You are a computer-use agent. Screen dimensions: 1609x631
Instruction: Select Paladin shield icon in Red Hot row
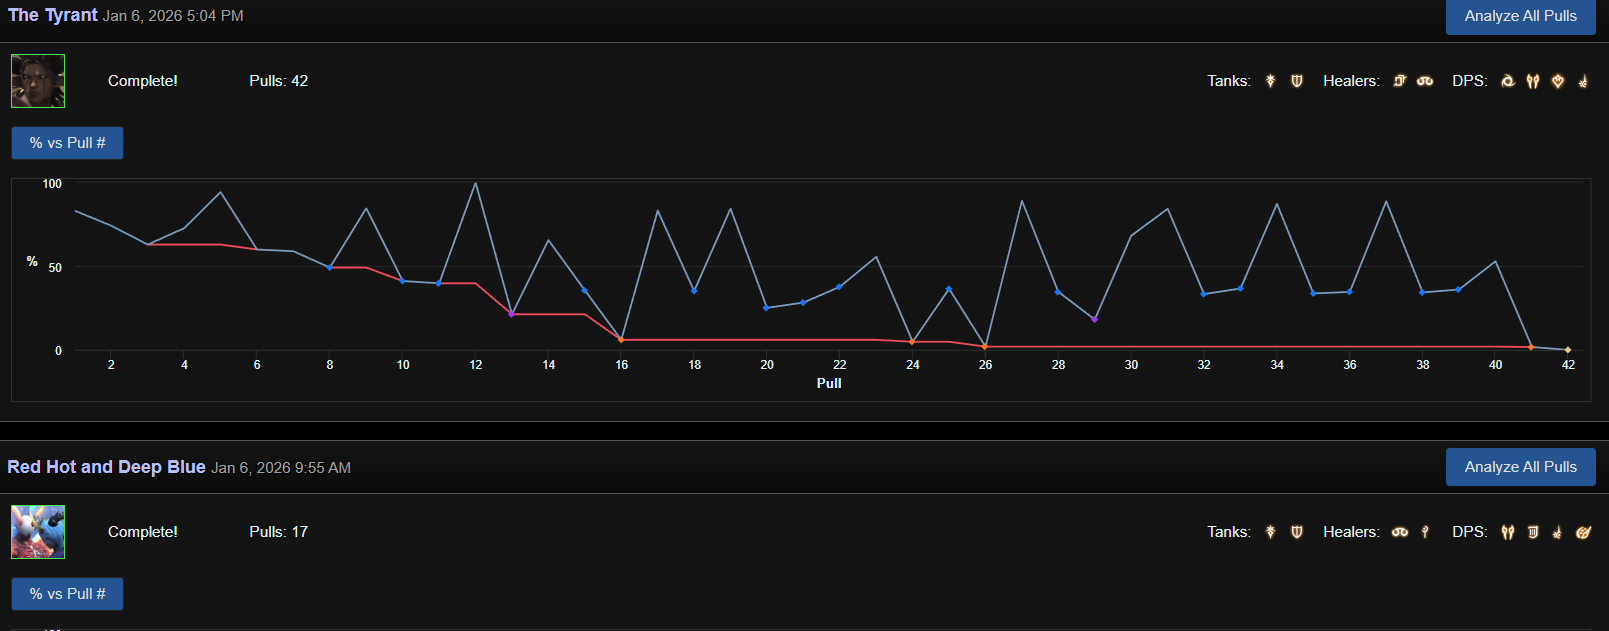point(1297,532)
